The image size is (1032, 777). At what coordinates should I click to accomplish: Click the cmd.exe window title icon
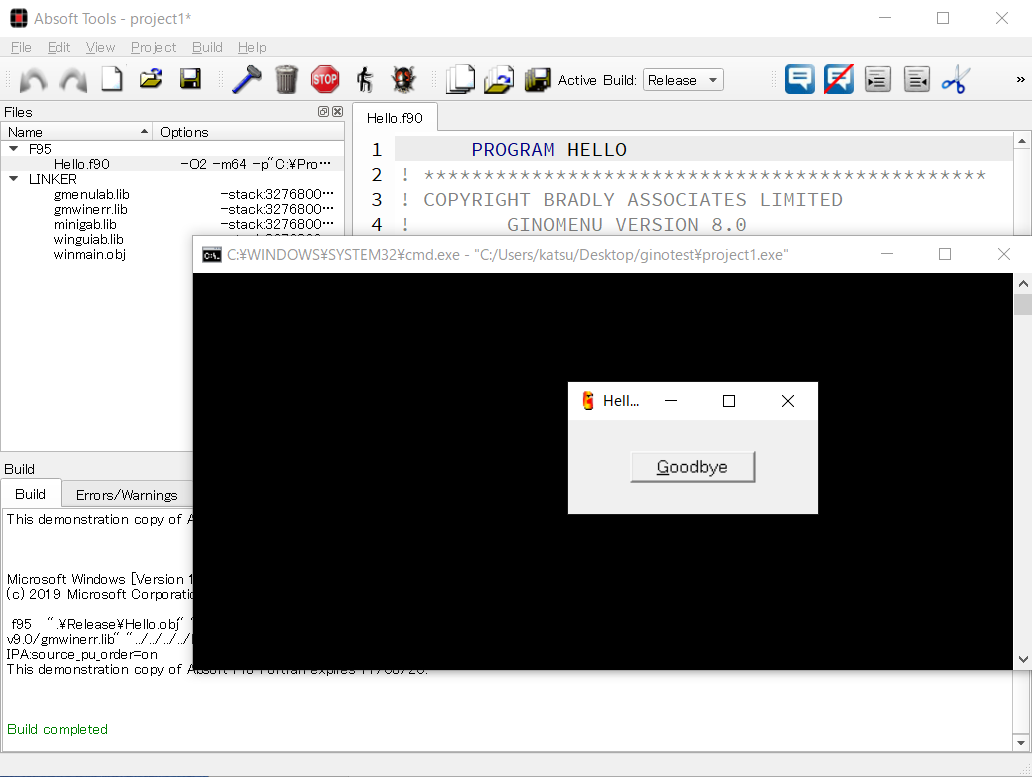(212, 255)
